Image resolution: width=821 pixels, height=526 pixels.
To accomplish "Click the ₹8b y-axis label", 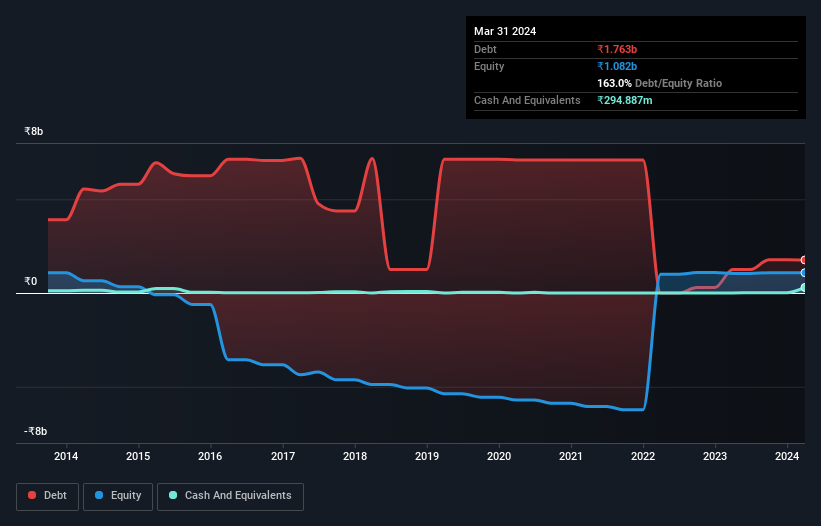I will 34,131.
